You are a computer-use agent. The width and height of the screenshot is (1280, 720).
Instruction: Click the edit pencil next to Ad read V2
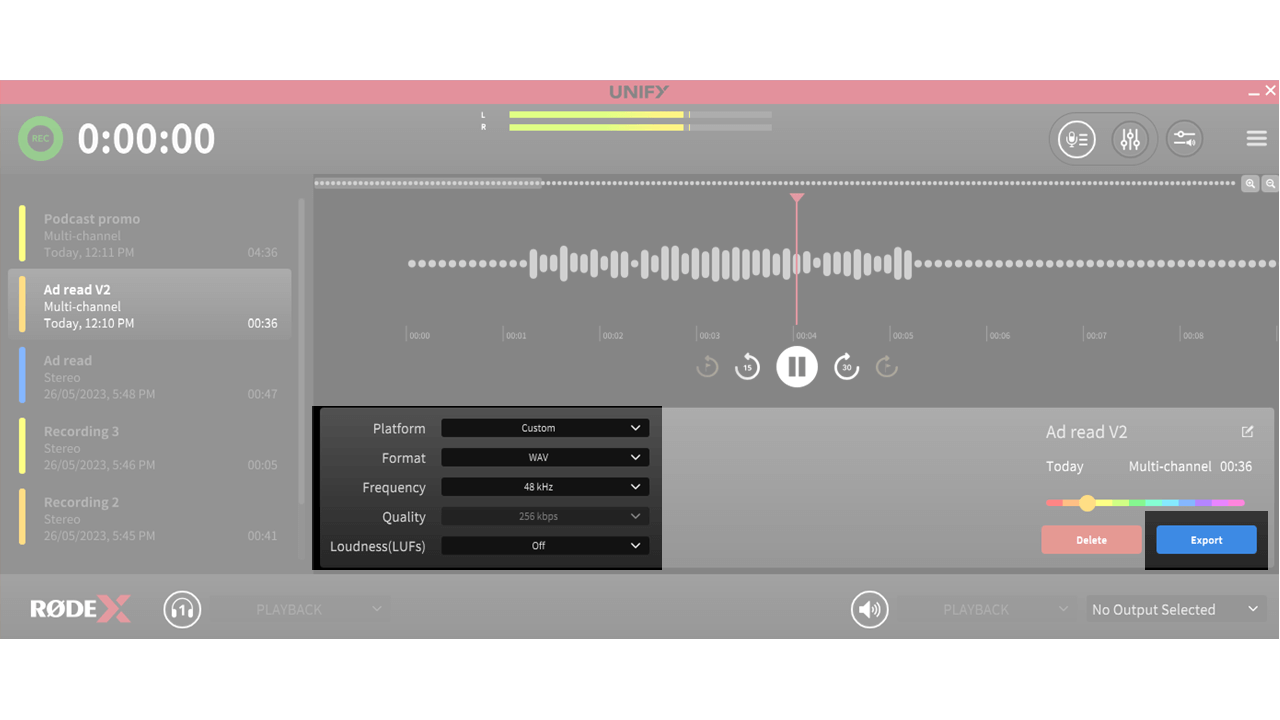click(x=1247, y=431)
